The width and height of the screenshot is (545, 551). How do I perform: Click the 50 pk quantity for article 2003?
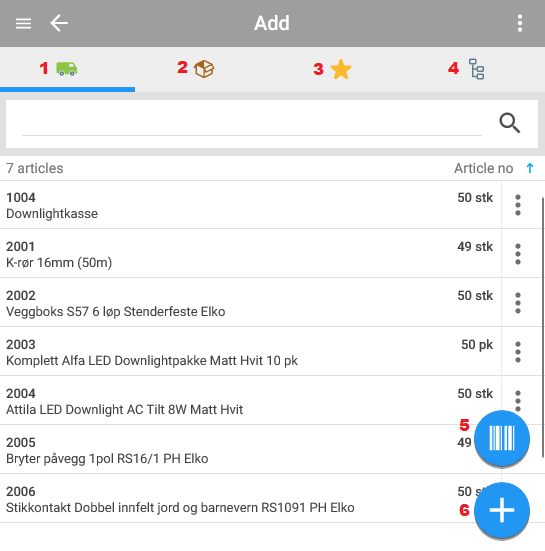[477, 345]
